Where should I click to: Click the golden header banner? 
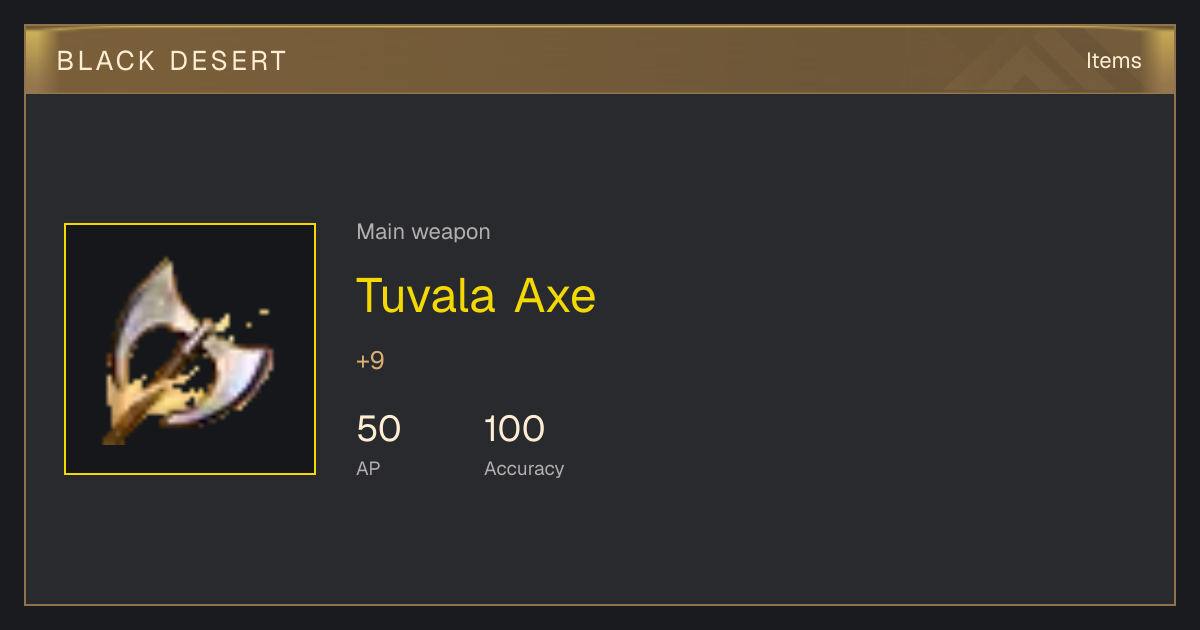pos(600,60)
